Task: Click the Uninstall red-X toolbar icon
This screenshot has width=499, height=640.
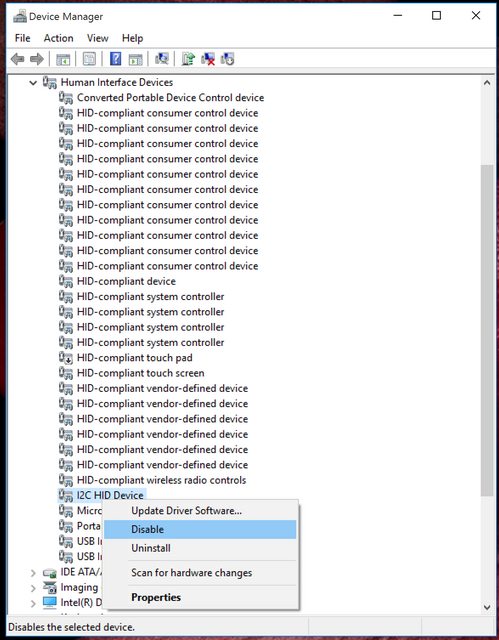Action: click(208, 59)
